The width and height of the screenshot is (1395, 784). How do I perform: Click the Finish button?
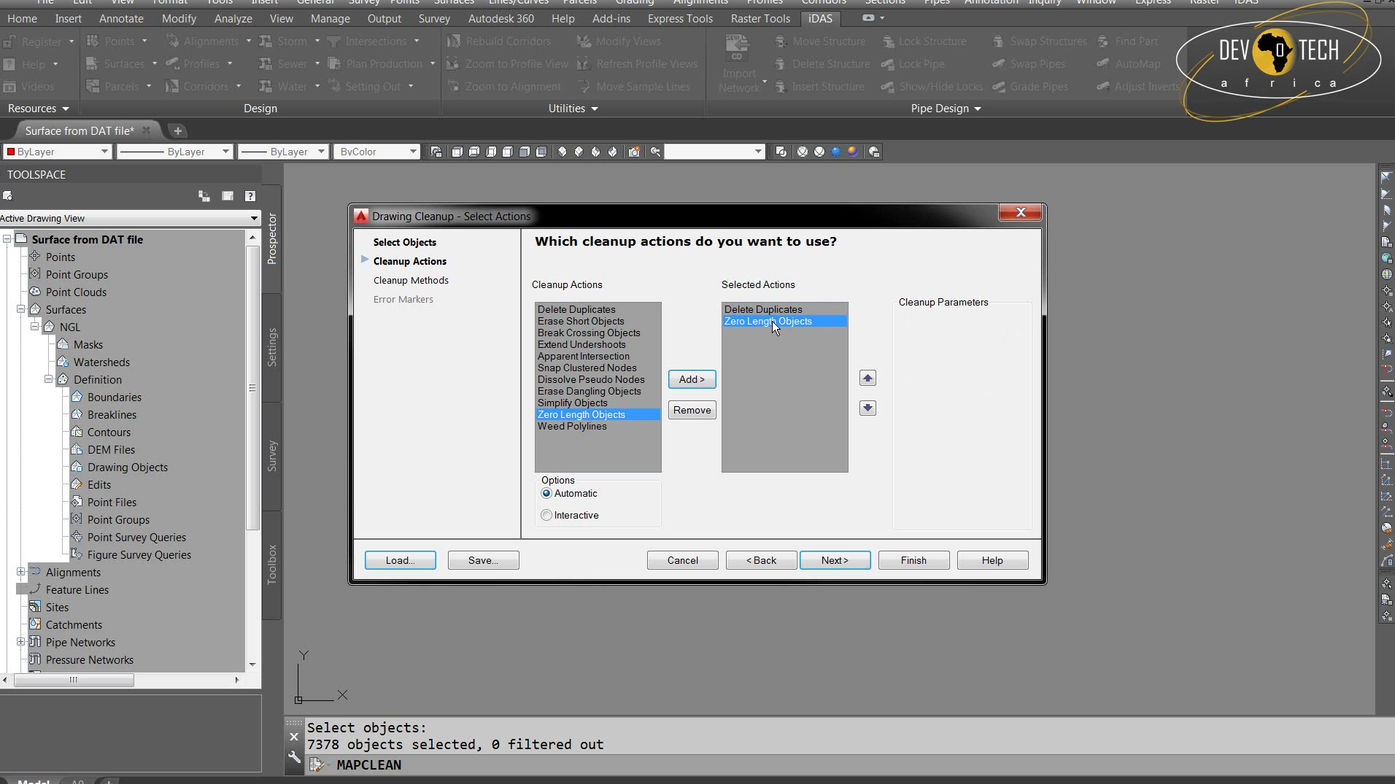click(x=914, y=560)
